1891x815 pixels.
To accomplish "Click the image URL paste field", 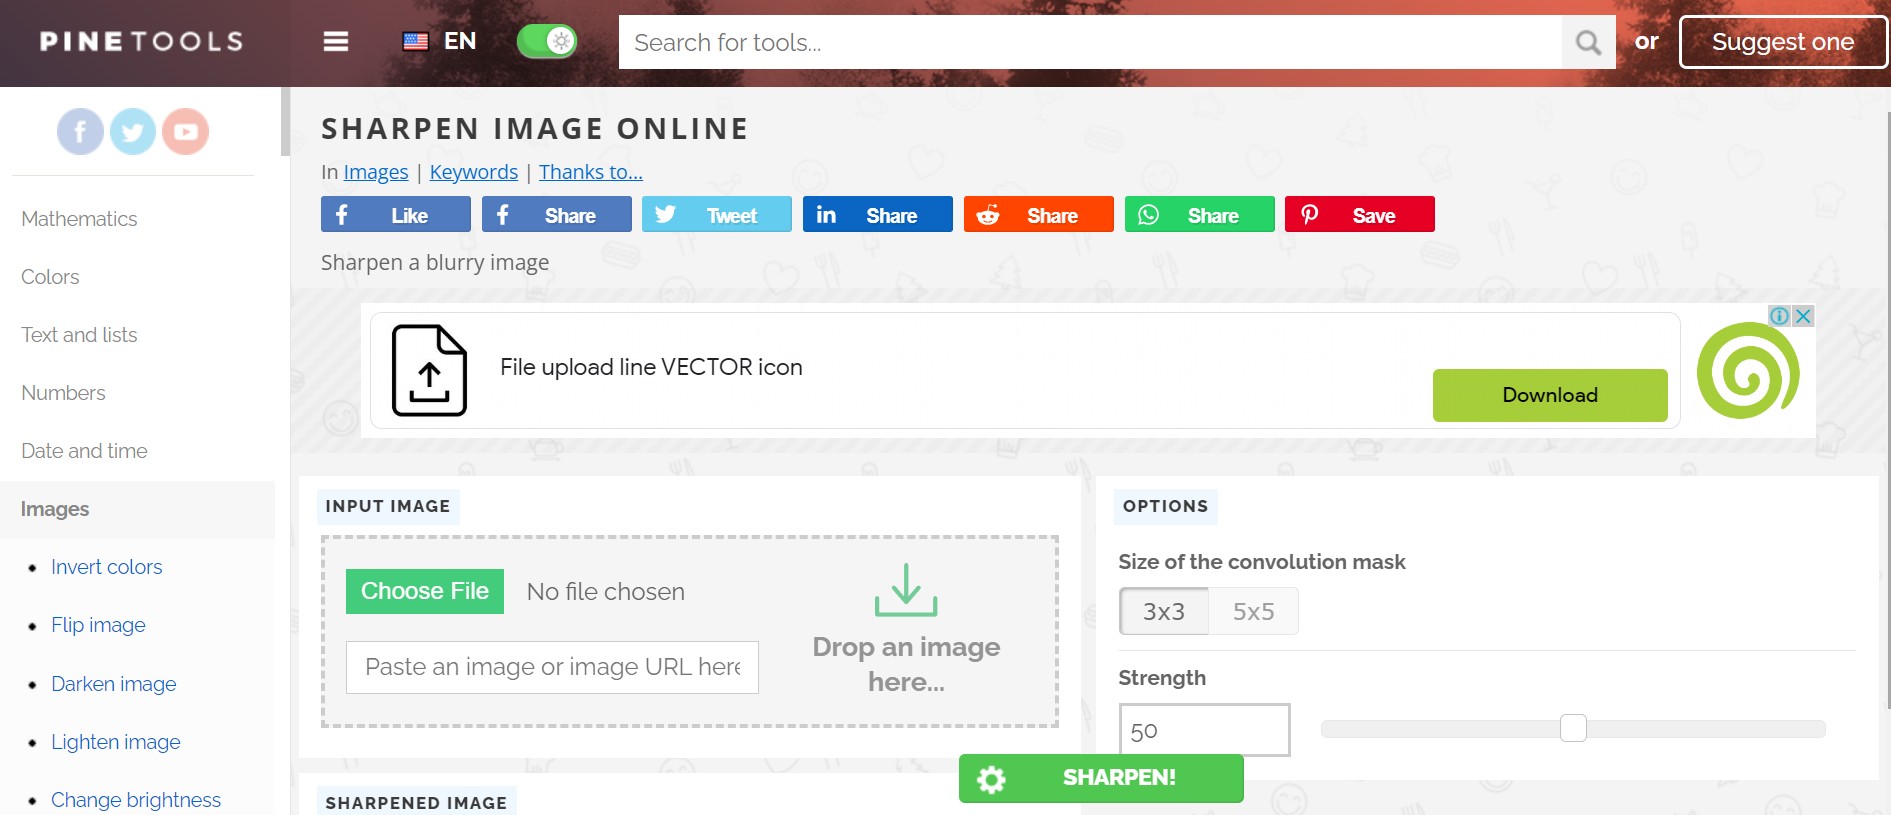I will (x=552, y=667).
